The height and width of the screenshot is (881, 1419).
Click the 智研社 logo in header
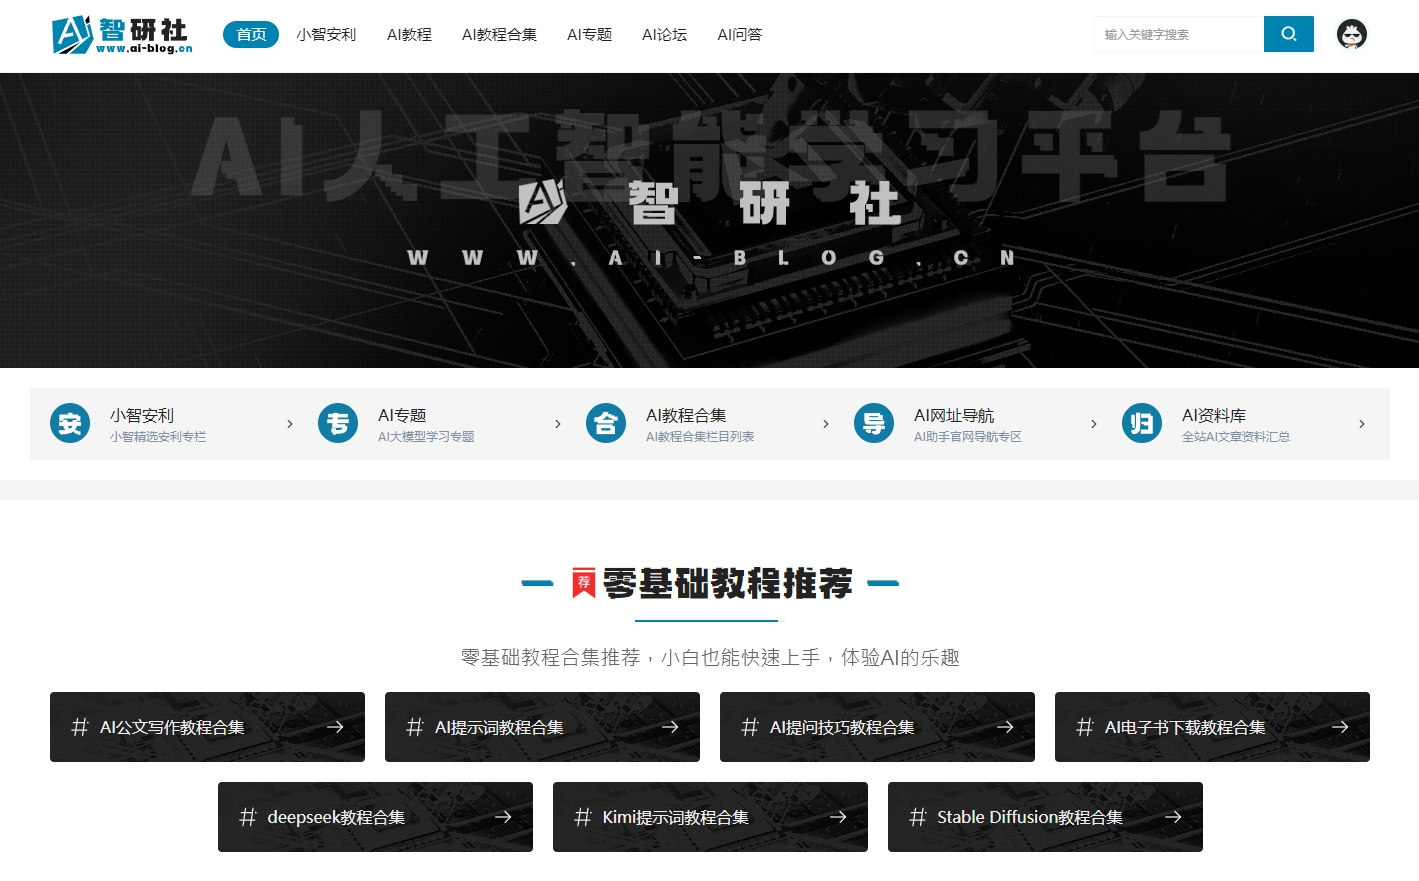point(122,35)
